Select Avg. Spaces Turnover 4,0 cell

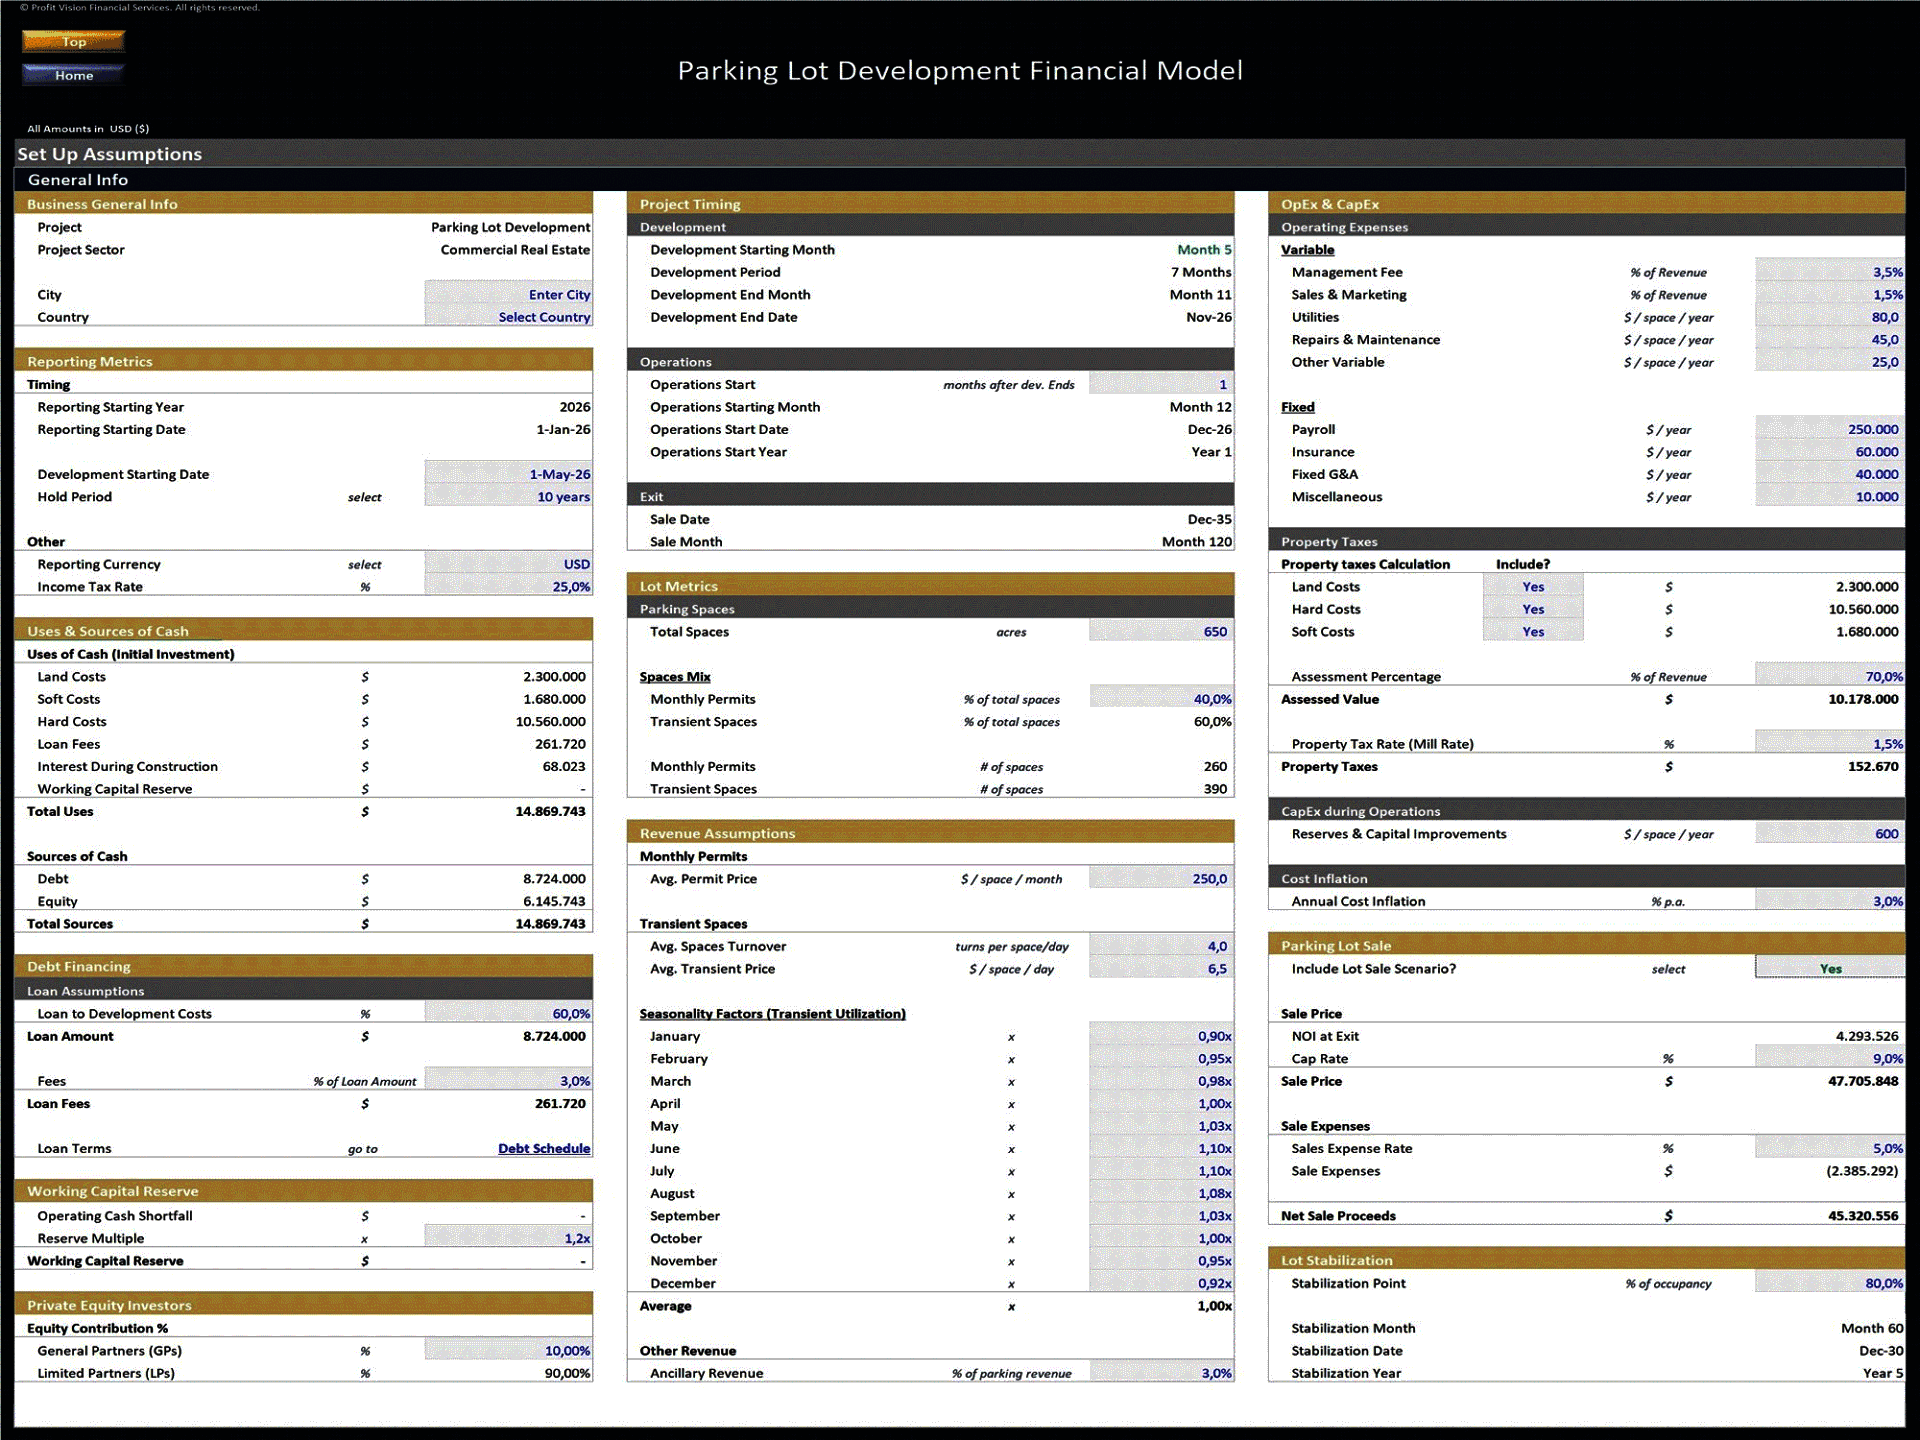(x=1161, y=946)
